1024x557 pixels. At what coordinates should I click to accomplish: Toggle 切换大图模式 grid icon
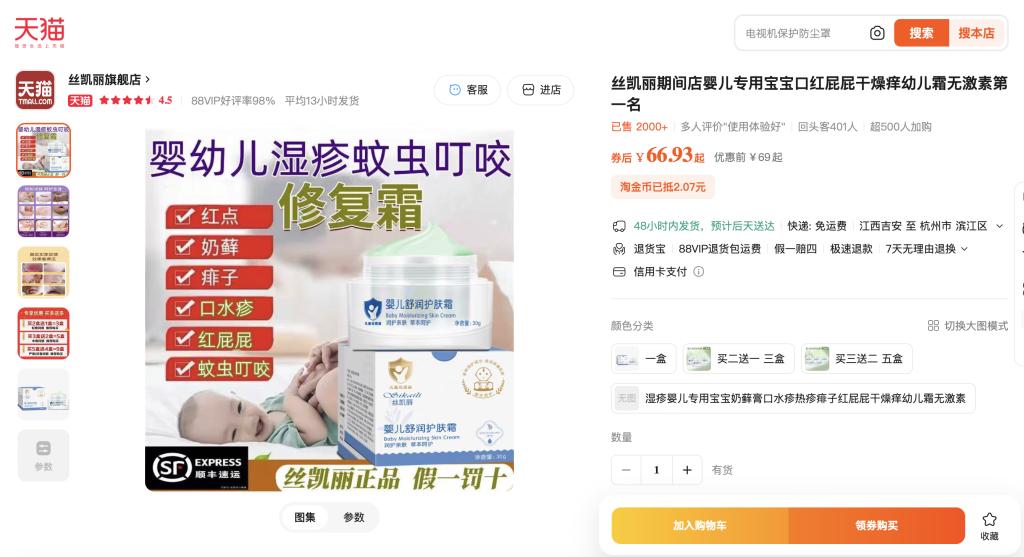[933, 325]
